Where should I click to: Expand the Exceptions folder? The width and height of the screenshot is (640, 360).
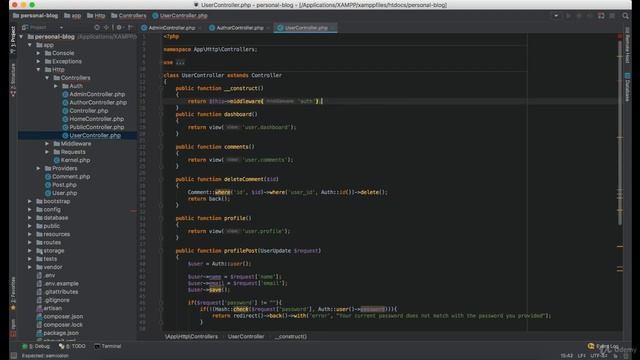(x=38, y=61)
